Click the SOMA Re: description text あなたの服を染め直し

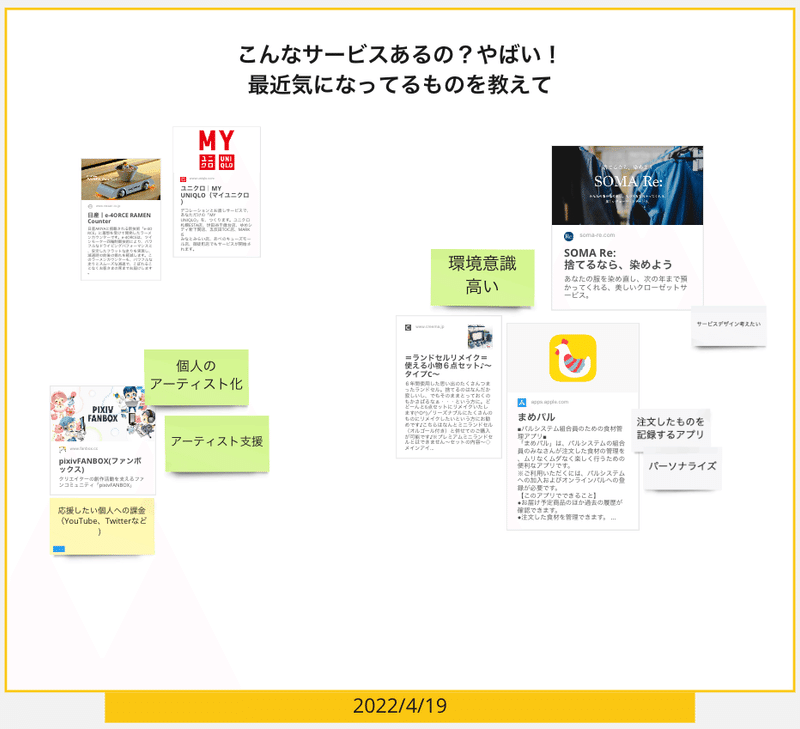[626, 287]
